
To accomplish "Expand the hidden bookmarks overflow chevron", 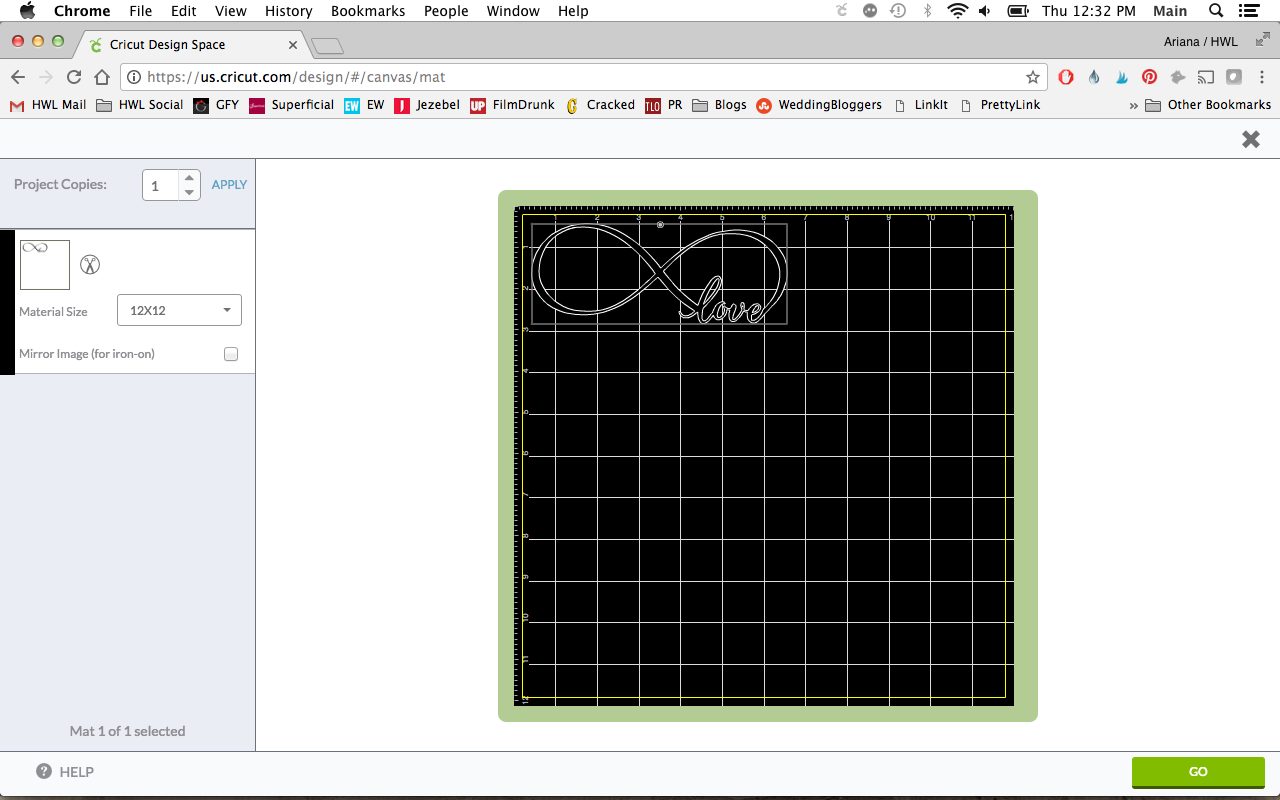I will pos(1133,105).
